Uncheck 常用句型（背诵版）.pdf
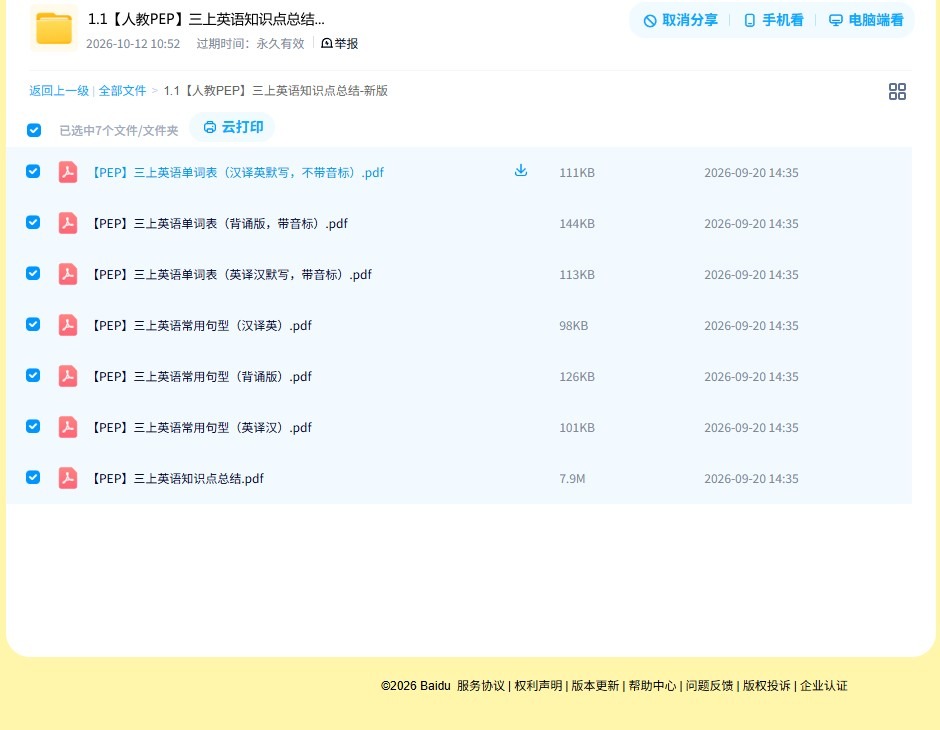This screenshot has height=730, width=940. tap(33, 375)
